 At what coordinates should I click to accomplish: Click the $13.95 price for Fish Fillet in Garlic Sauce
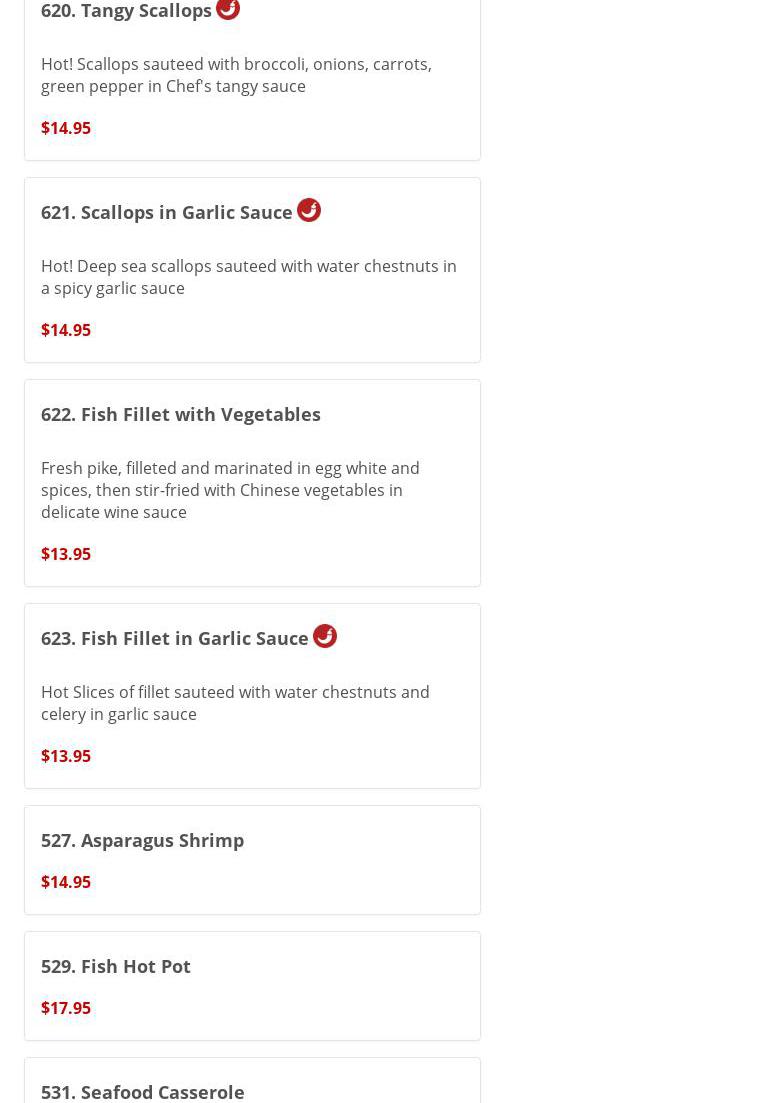click(65, 756)
